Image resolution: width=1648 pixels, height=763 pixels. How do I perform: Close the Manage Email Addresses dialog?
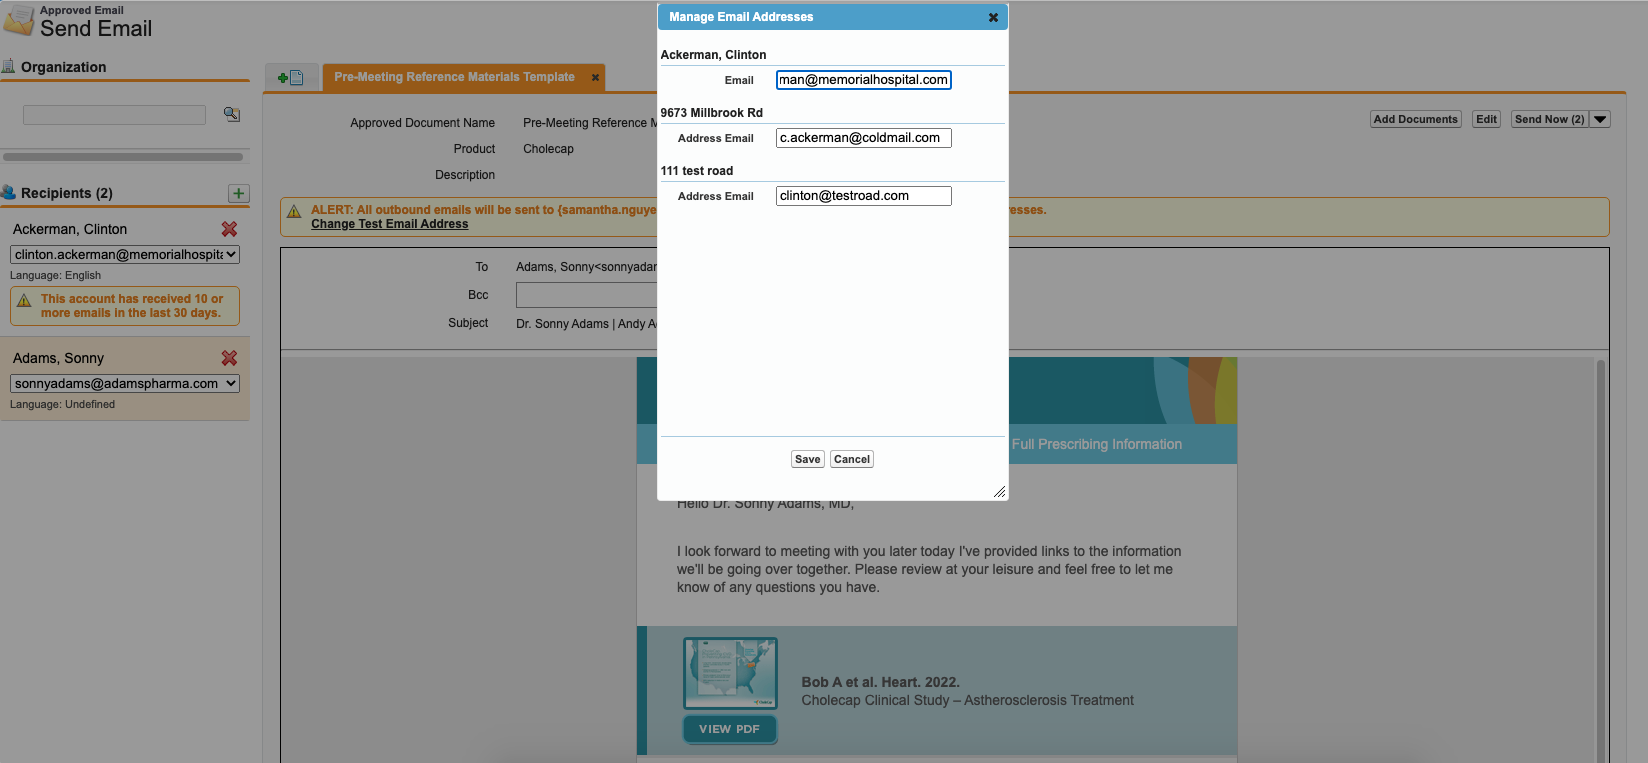993,17
